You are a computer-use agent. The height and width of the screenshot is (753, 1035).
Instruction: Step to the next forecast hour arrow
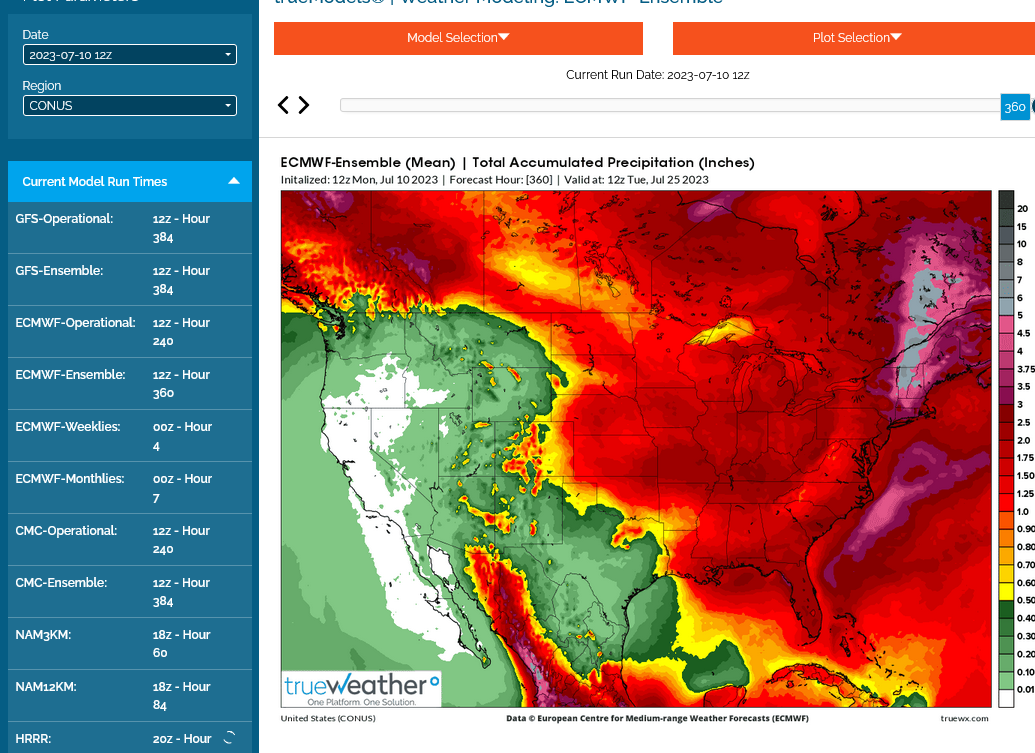coord(304,105)
